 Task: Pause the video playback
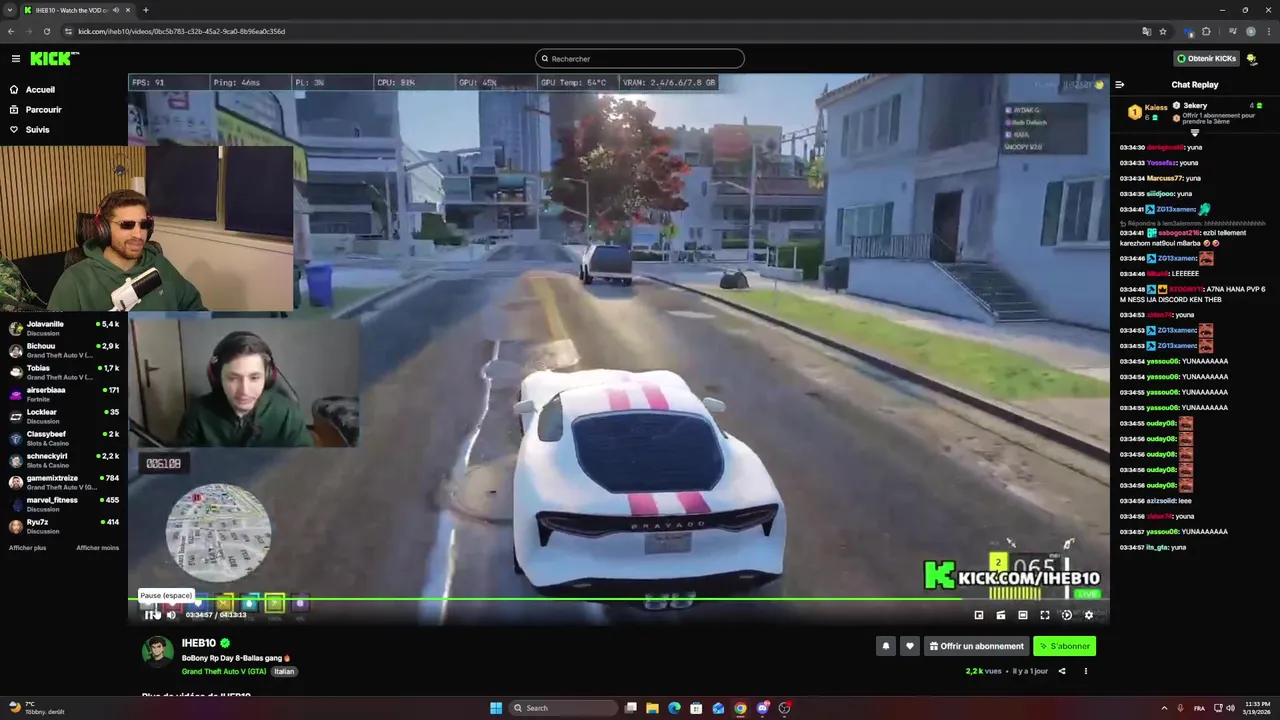151,615
